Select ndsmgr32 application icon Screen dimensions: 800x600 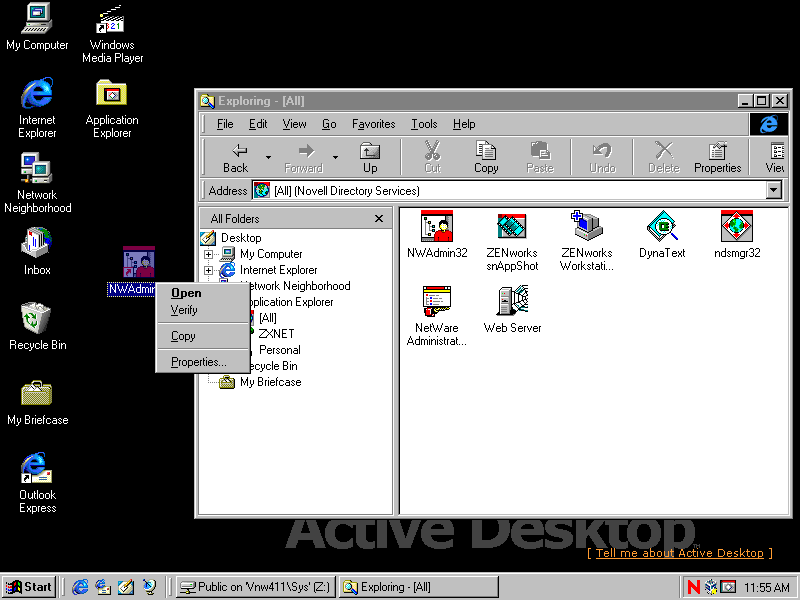coord(737,235)
